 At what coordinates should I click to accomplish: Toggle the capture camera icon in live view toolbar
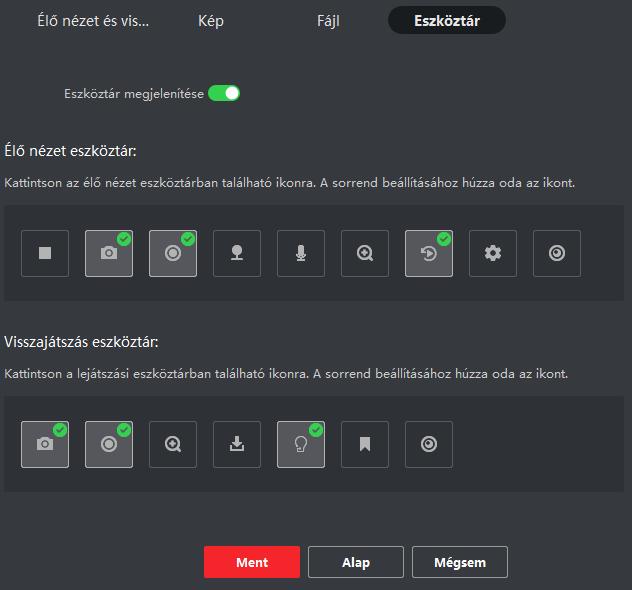coord(109,253)
